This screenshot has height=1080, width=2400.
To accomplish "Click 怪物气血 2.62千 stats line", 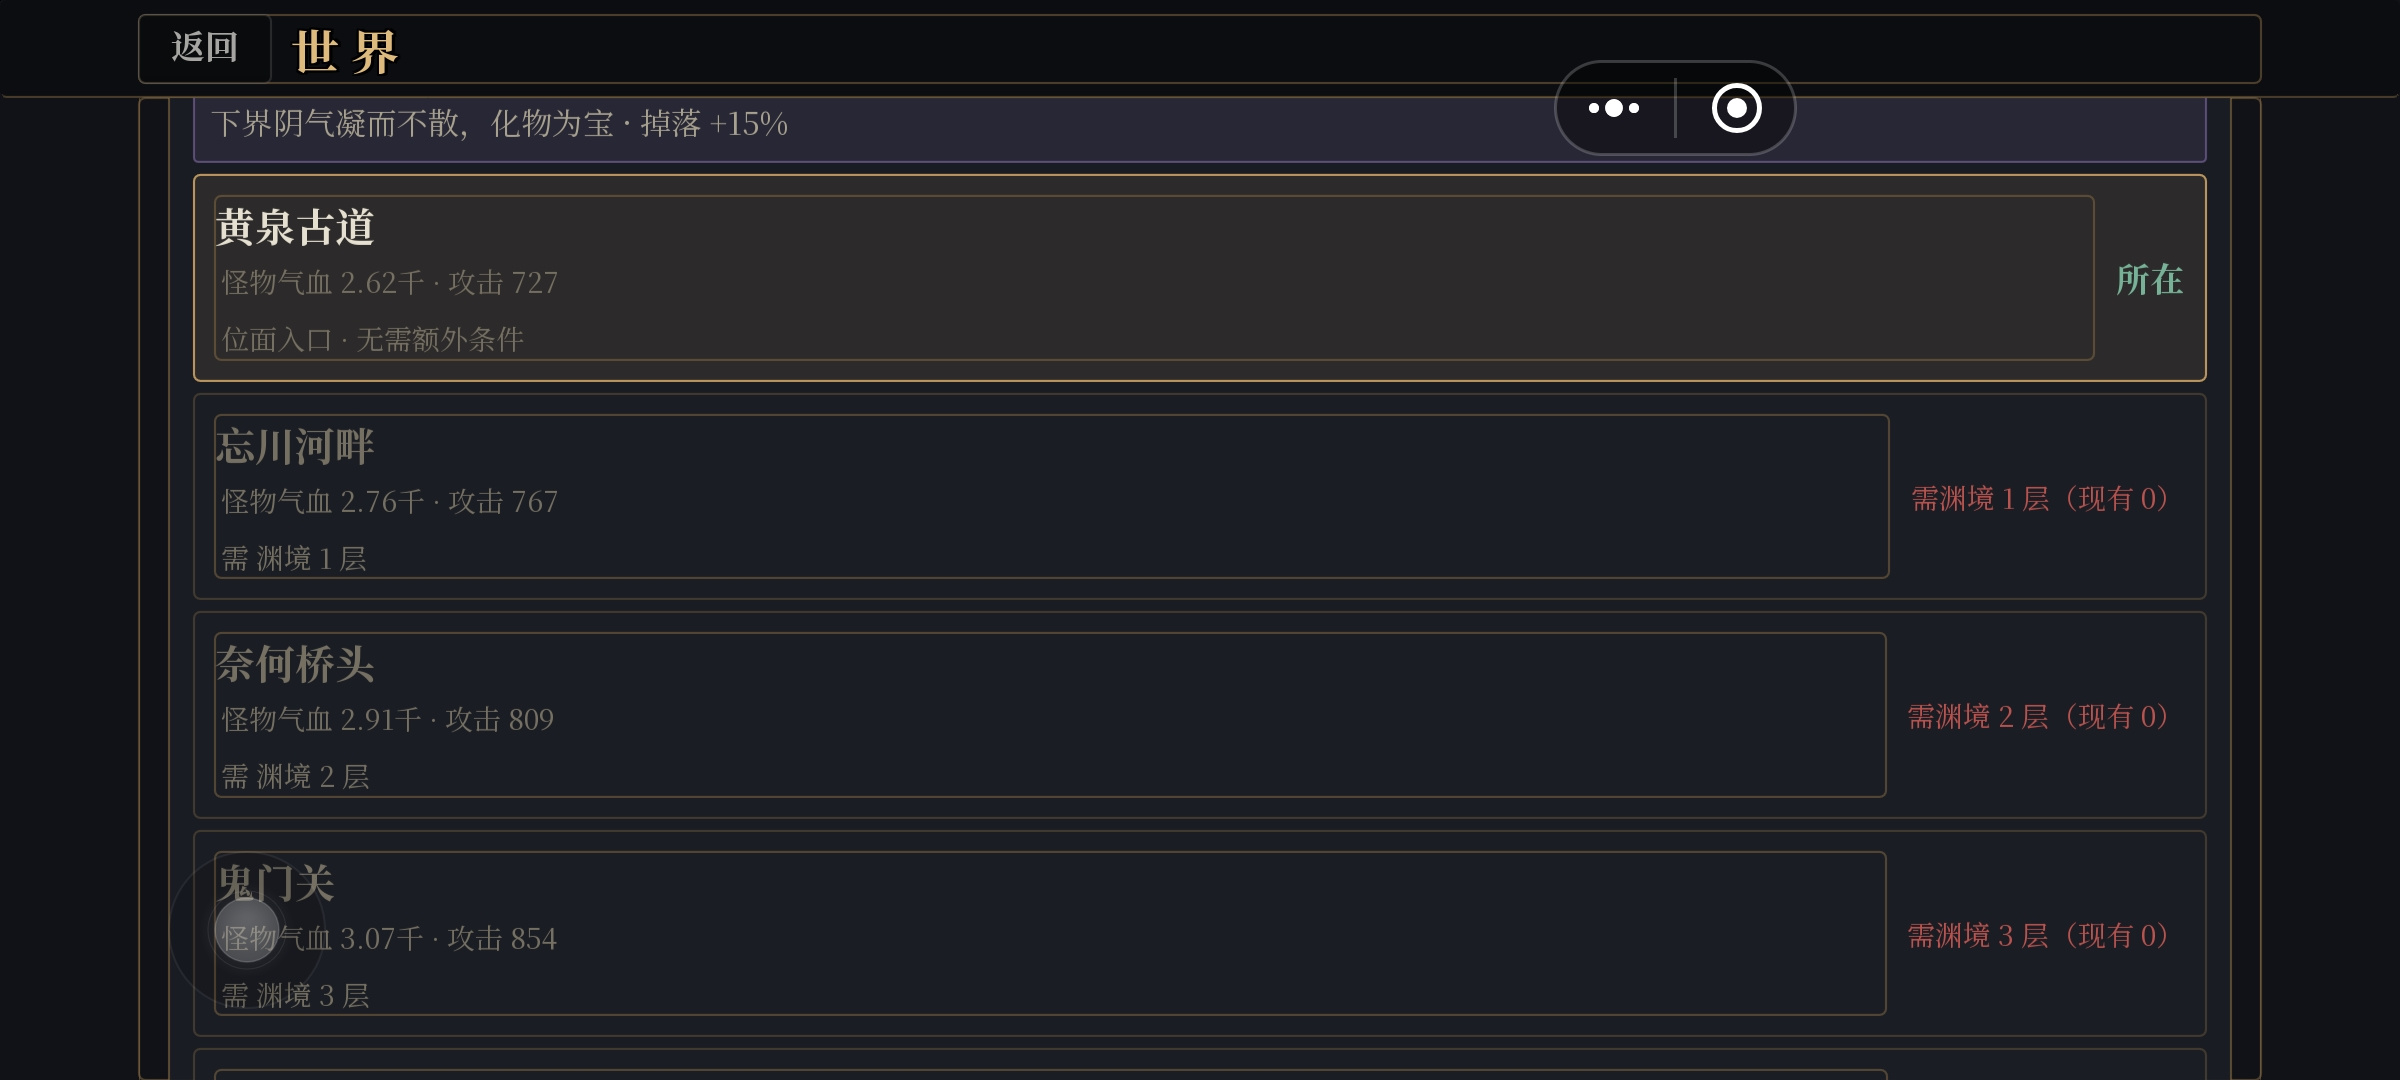I will (x=389, y=282).
